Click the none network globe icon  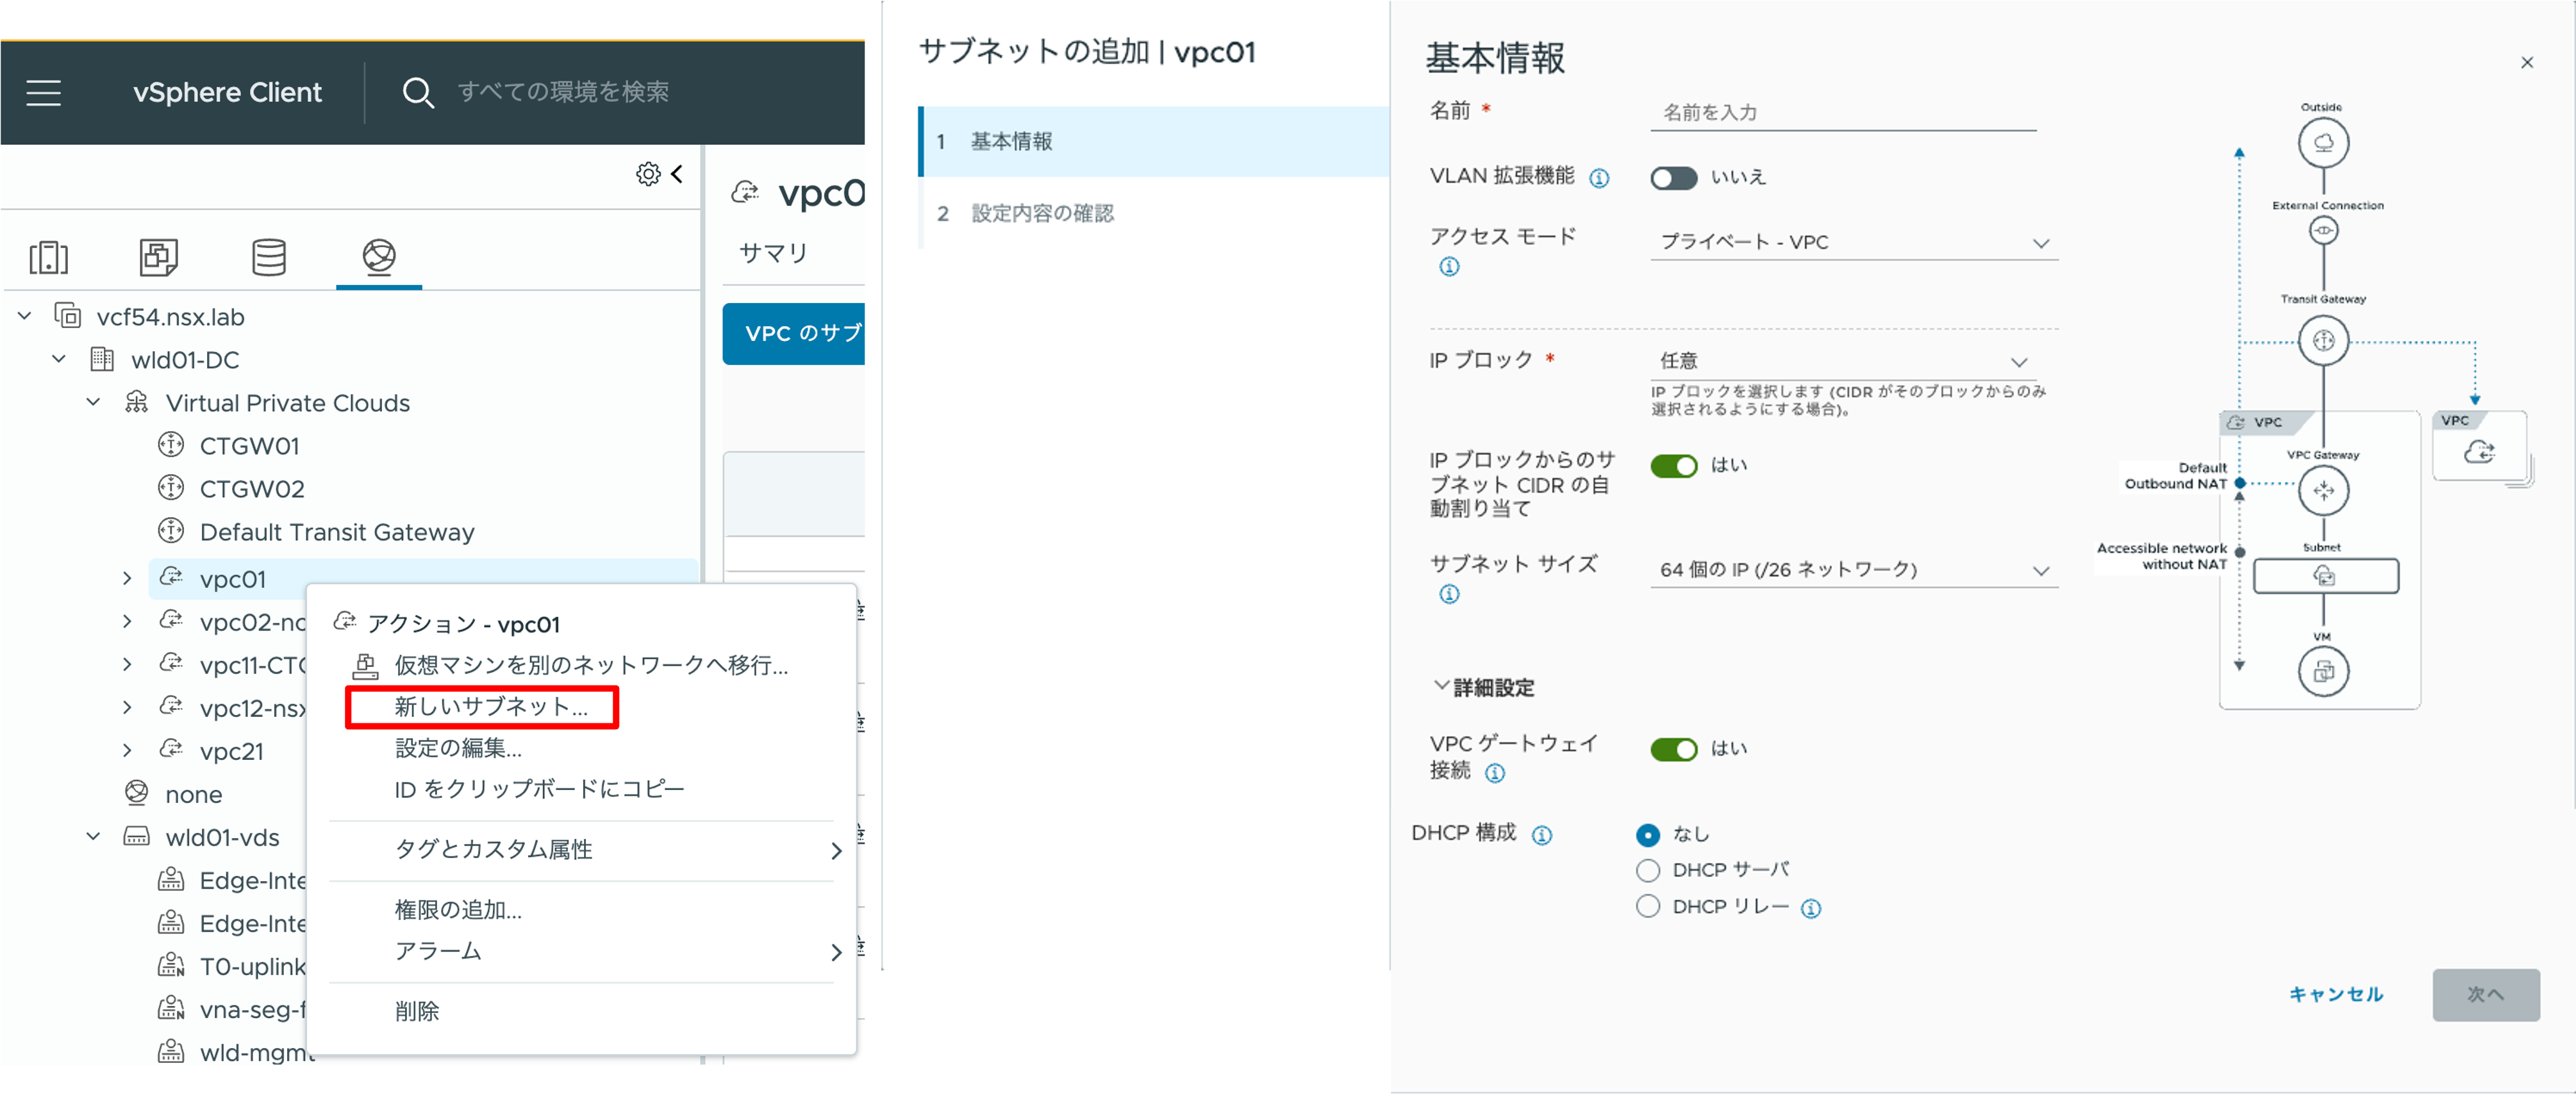tap(137, 793)
